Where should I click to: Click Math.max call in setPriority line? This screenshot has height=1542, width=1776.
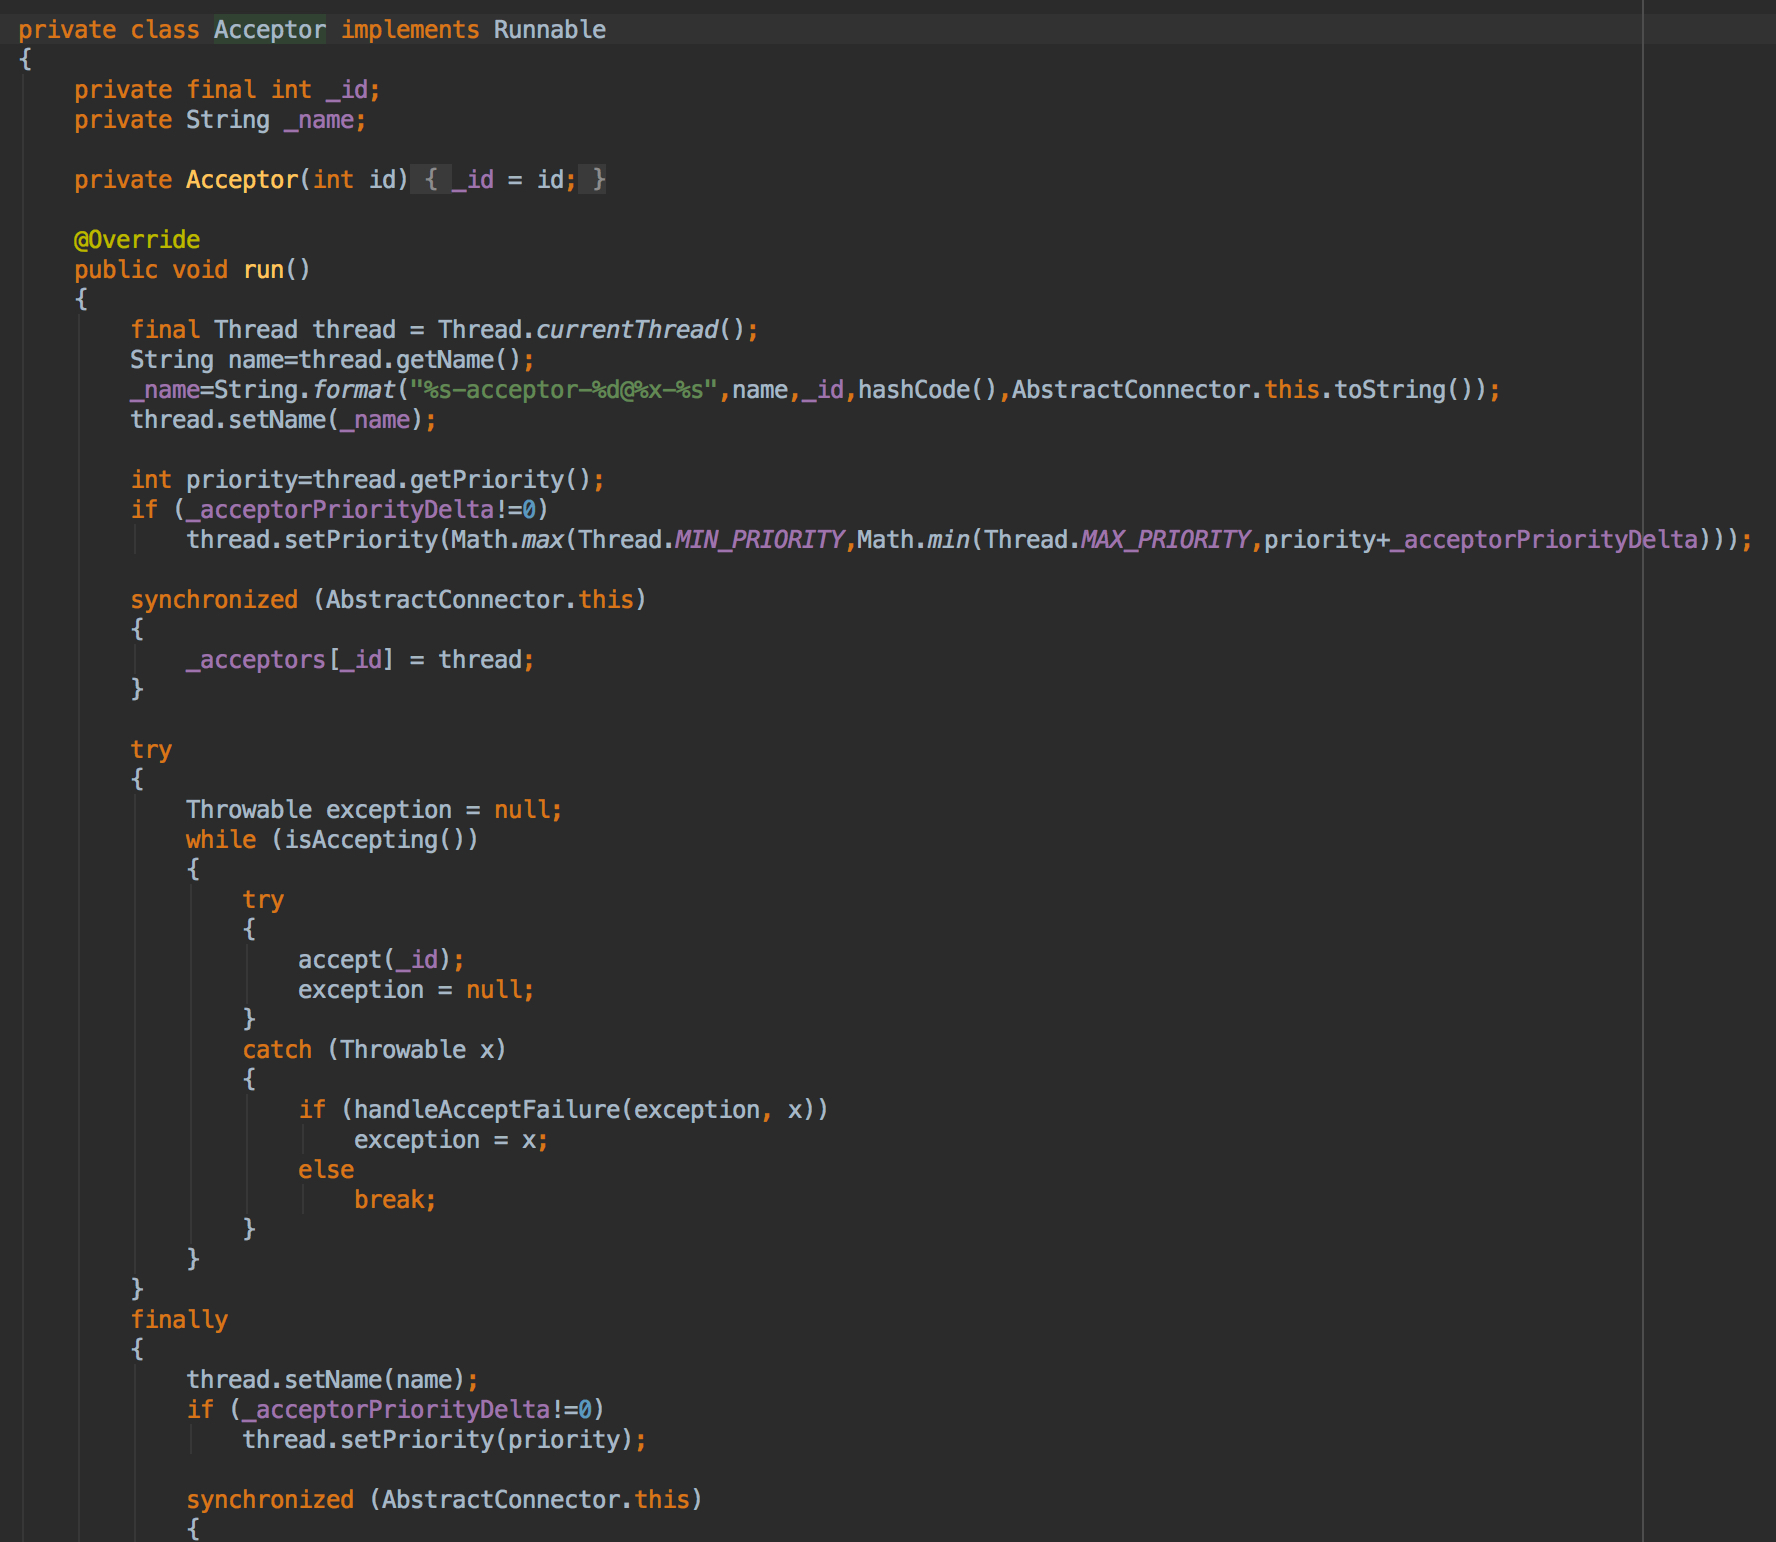(507, 540)
